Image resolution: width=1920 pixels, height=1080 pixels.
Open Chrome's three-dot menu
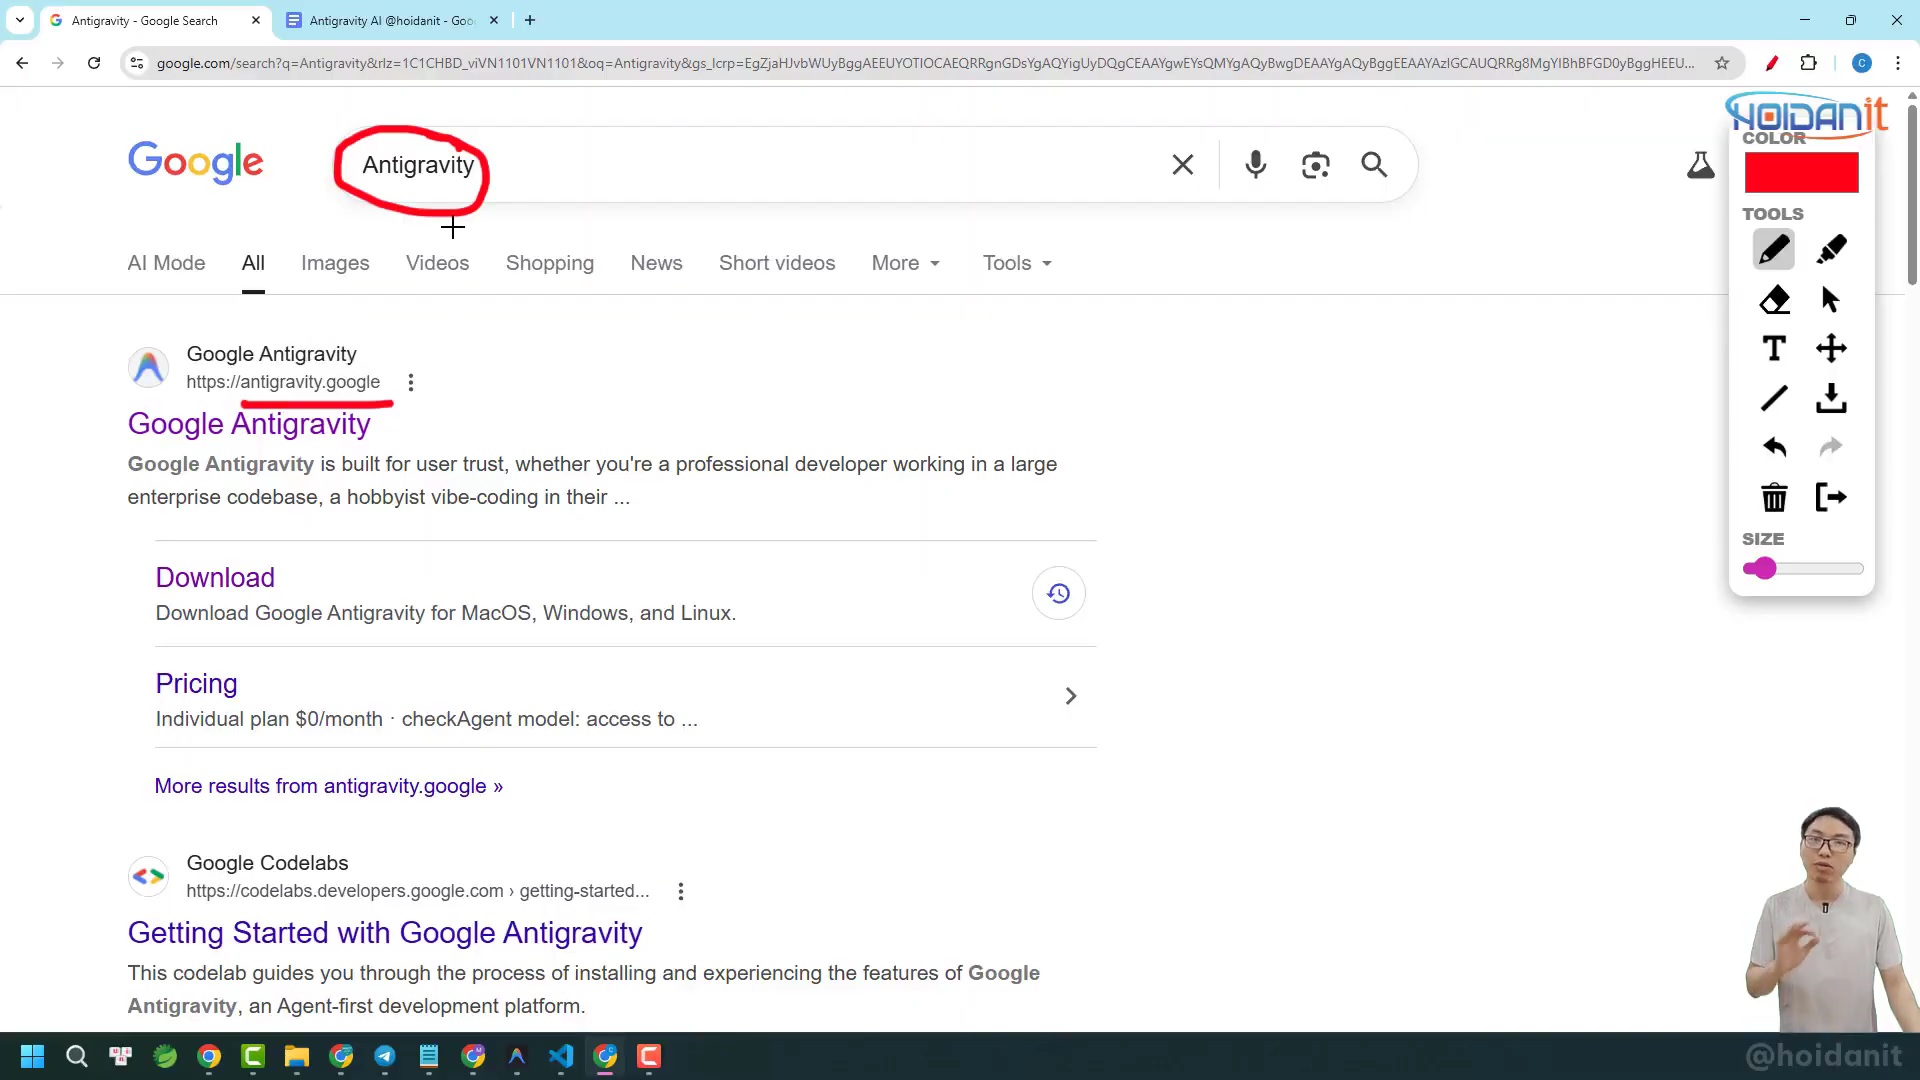coord(1898,63)
